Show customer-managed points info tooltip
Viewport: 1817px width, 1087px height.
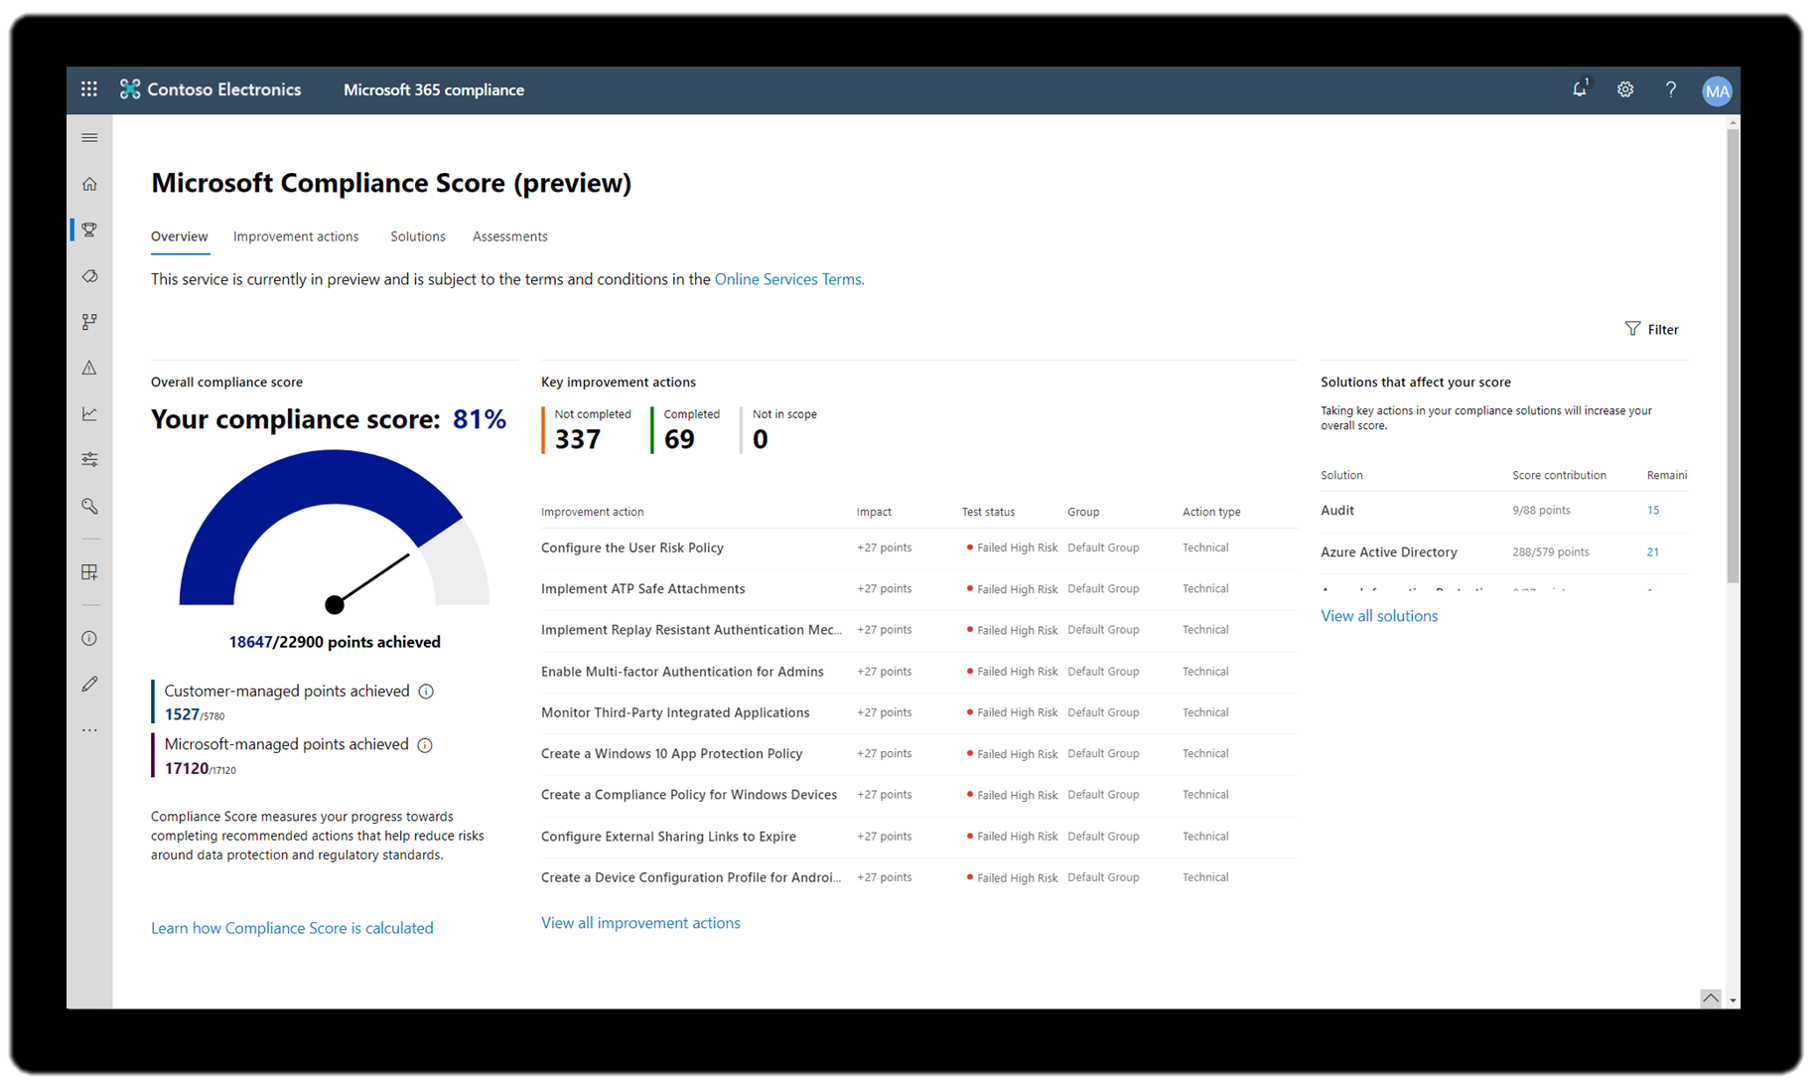[x=427, y=691]
